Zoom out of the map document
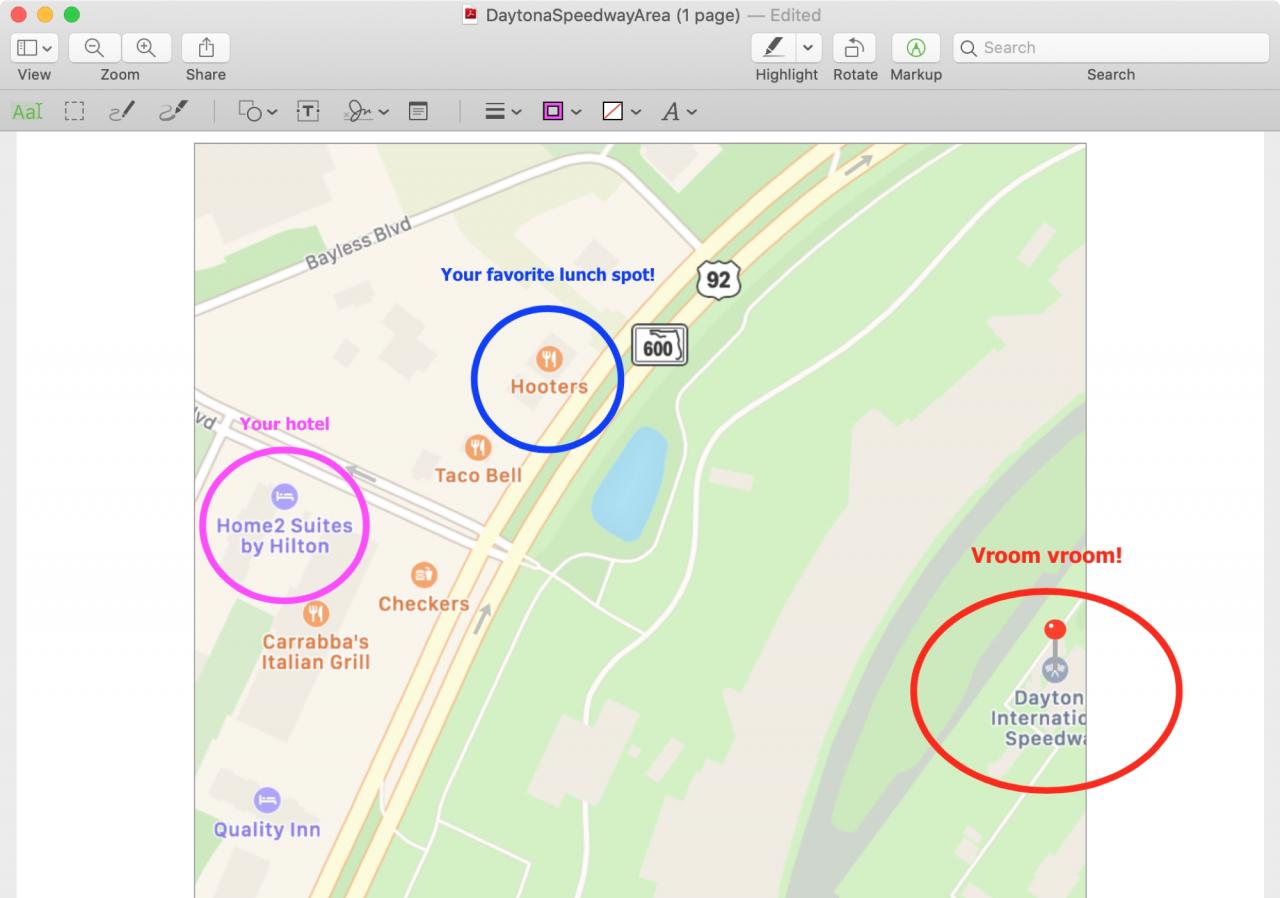Image resolution: width=1280 pixels, height=898 pixels. tap(95, 47)
